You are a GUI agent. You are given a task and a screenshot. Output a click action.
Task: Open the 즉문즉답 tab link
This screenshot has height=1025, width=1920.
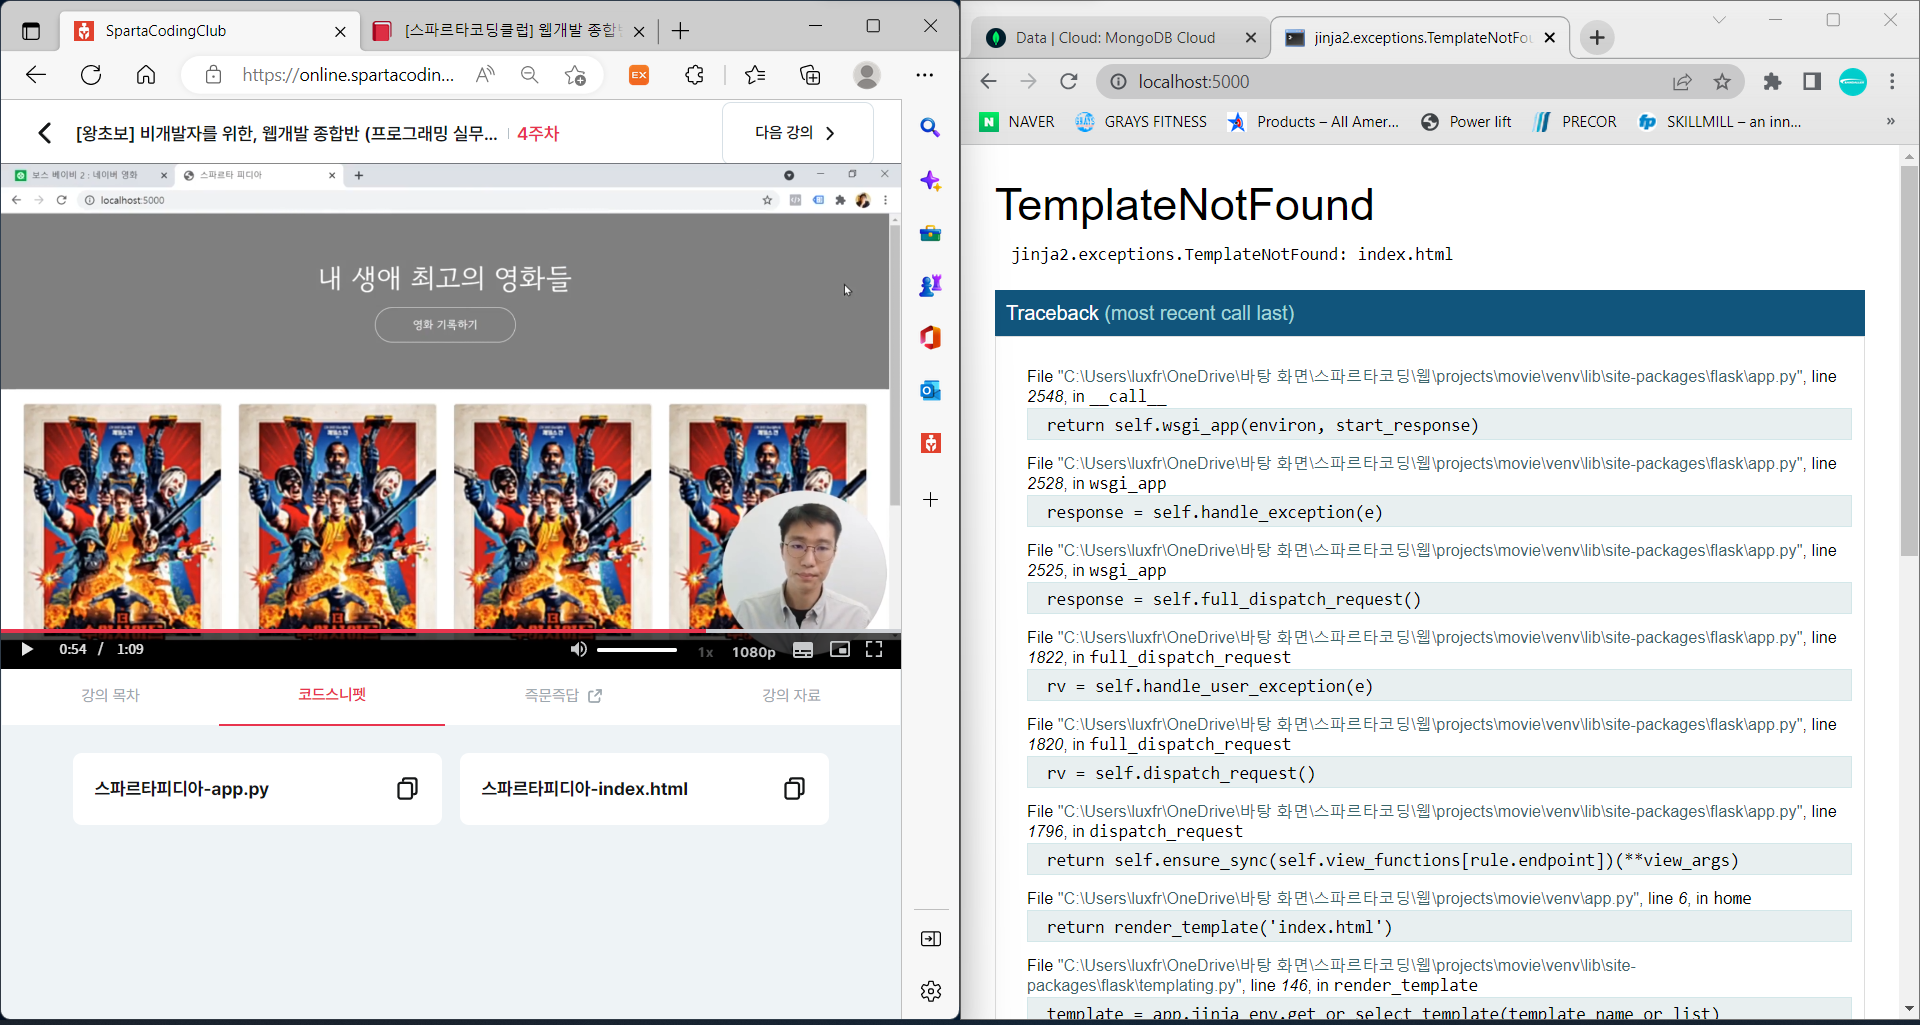563,695
